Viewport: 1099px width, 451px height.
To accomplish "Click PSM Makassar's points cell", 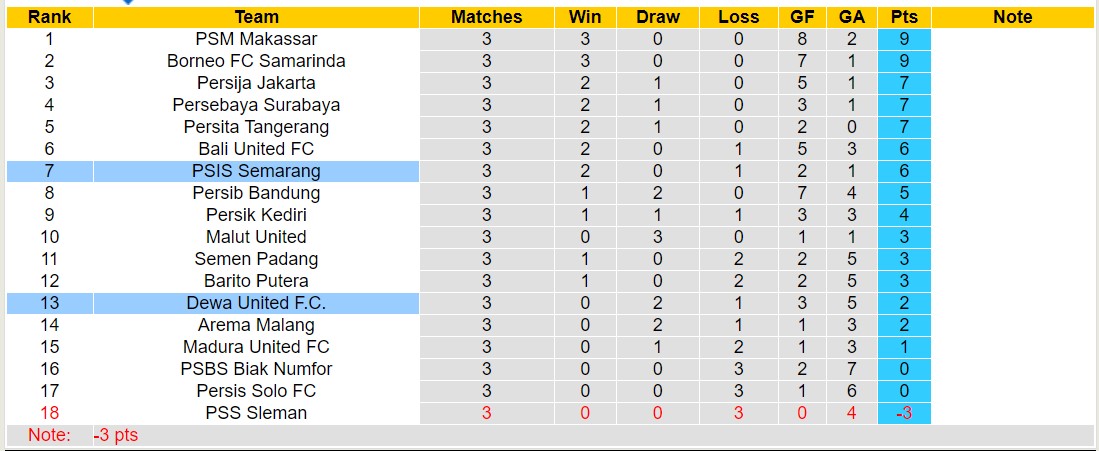I will coord(904,39).
